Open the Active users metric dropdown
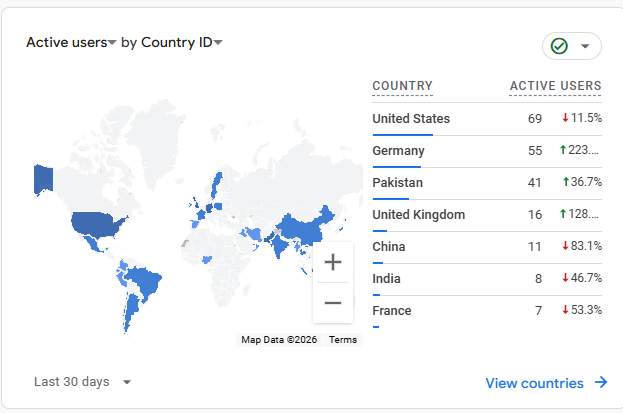Image resolution: width=623 pixels, height=413 pixels. point(71,42)
